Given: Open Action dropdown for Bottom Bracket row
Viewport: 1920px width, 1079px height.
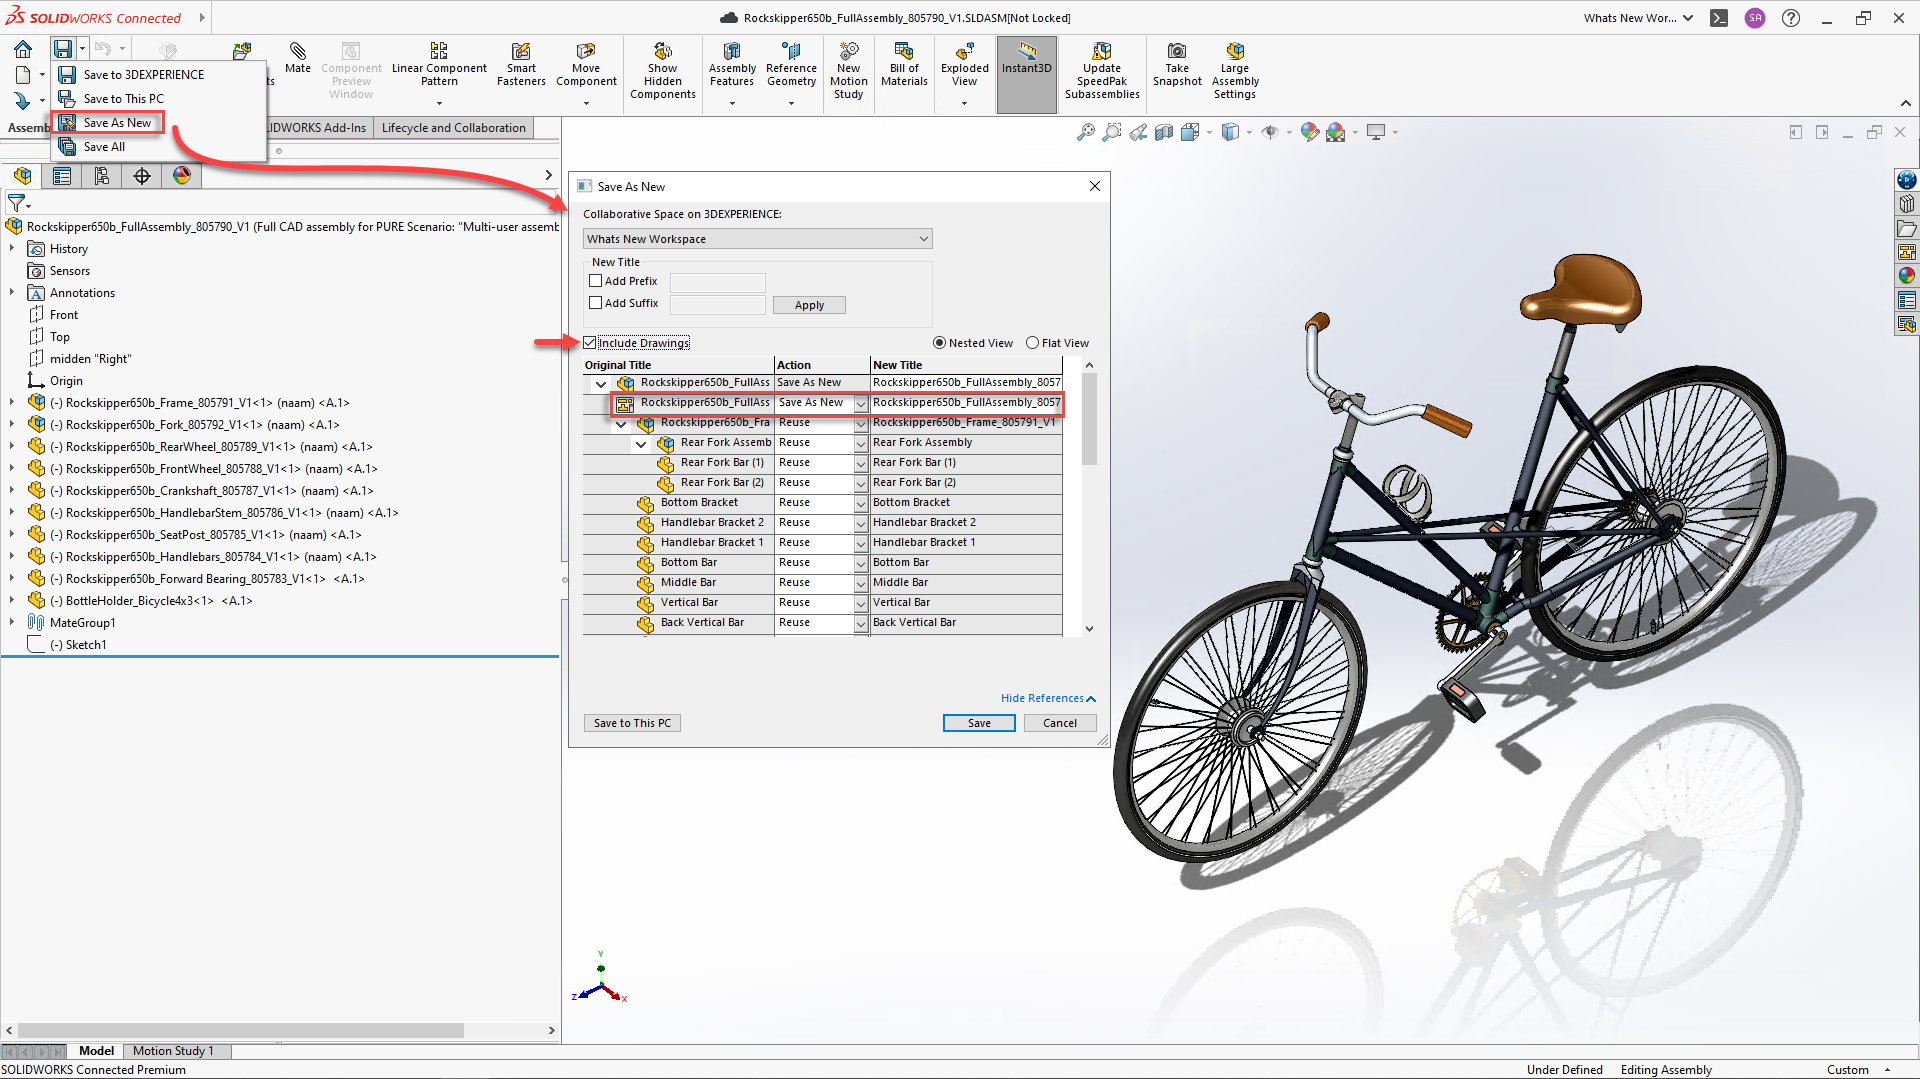Looking at the screenshot, I should (860, 503).
